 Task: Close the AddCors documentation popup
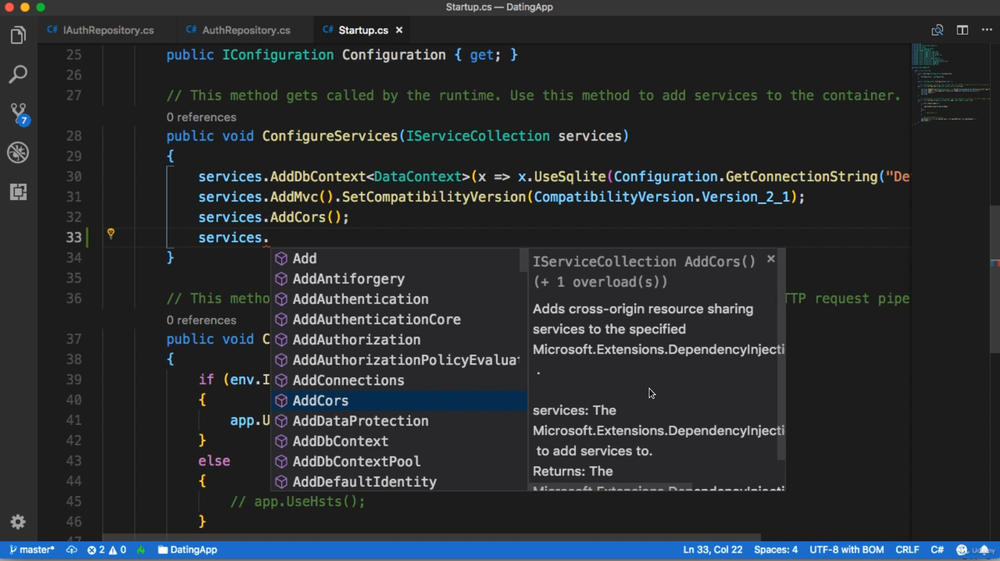point(771,259)
